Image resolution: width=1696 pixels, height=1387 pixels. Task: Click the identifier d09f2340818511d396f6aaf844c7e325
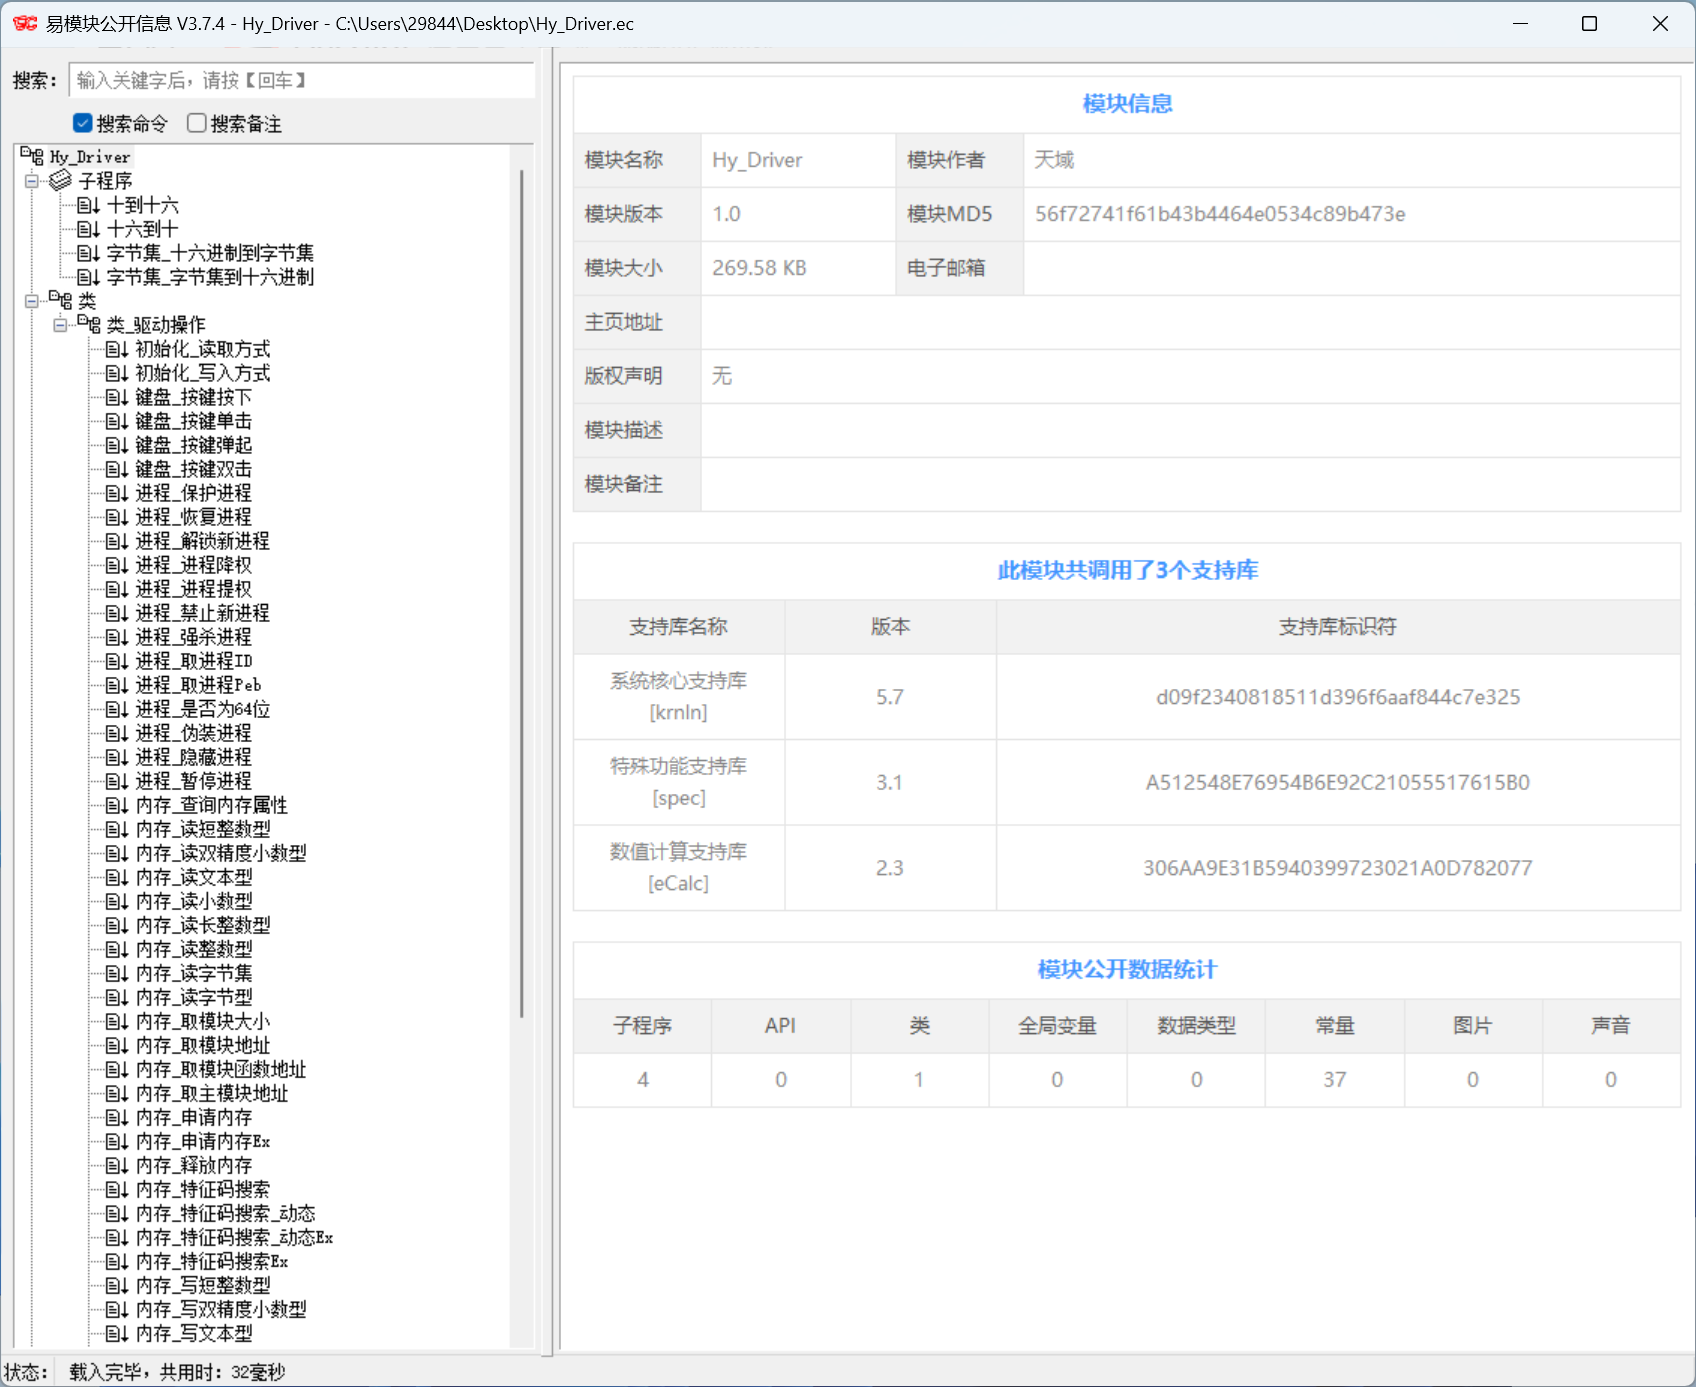(1338, 697)
